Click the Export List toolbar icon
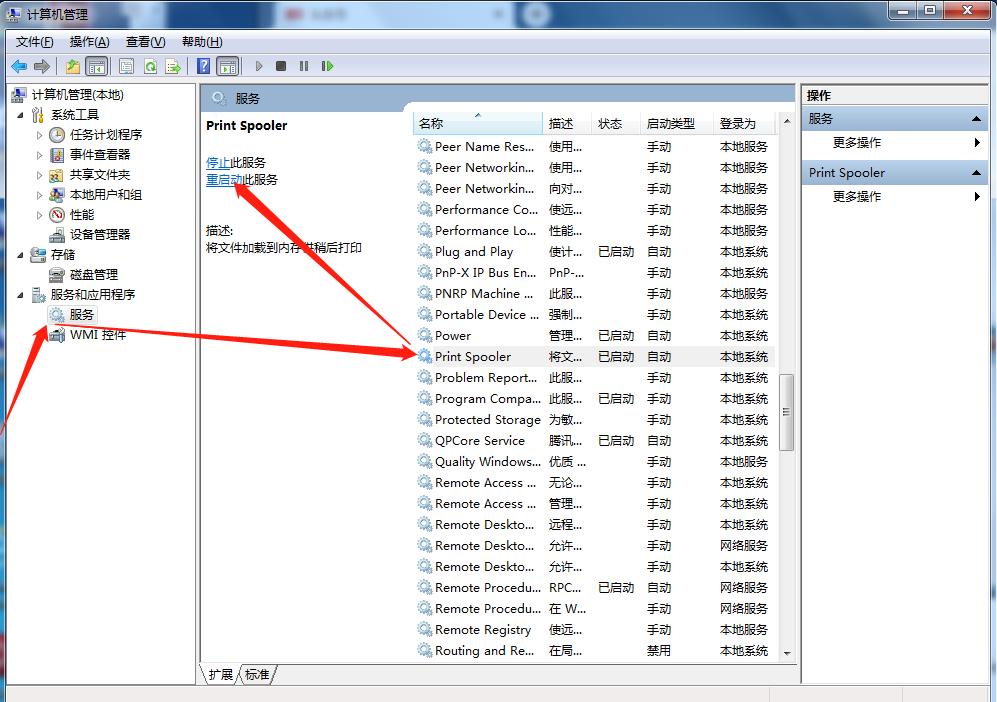Image resolution: width=997 pixels, height=702 pixels. (x=171, y=66)
